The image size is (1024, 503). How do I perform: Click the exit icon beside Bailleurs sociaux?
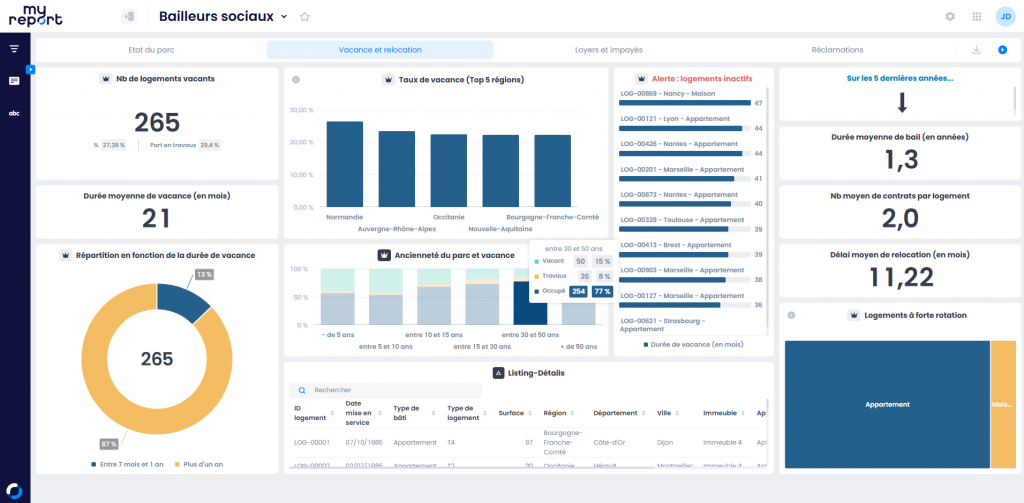pyautogui.click(x=129, y=17)
